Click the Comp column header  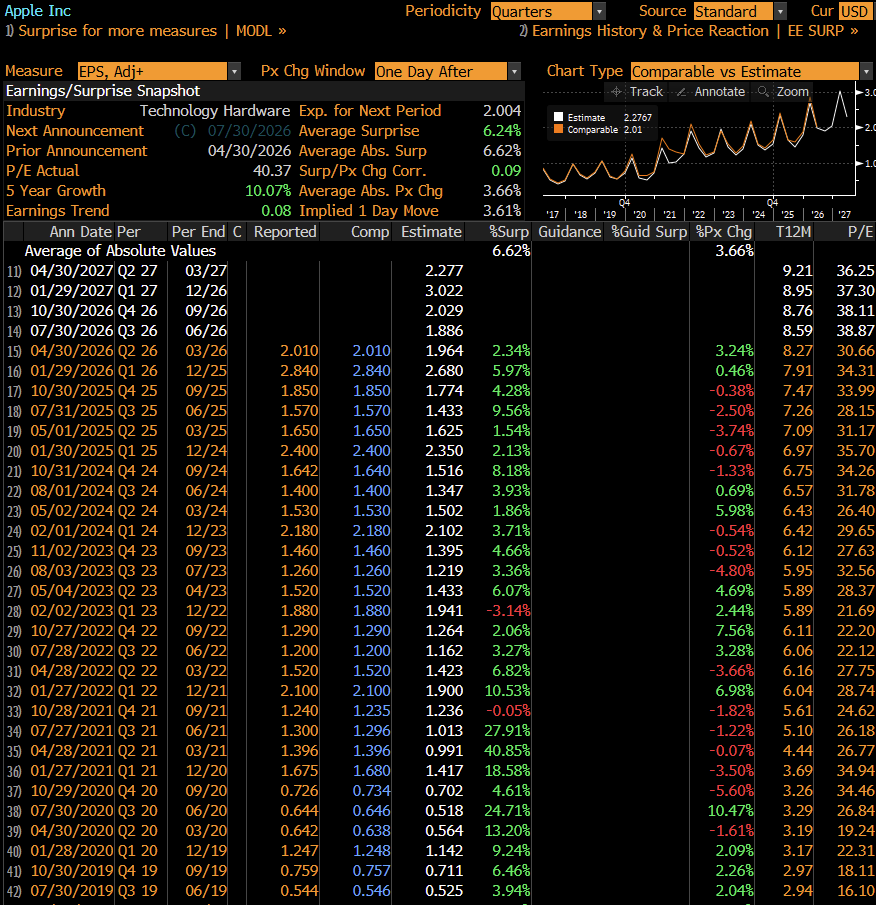coord(370,232)
